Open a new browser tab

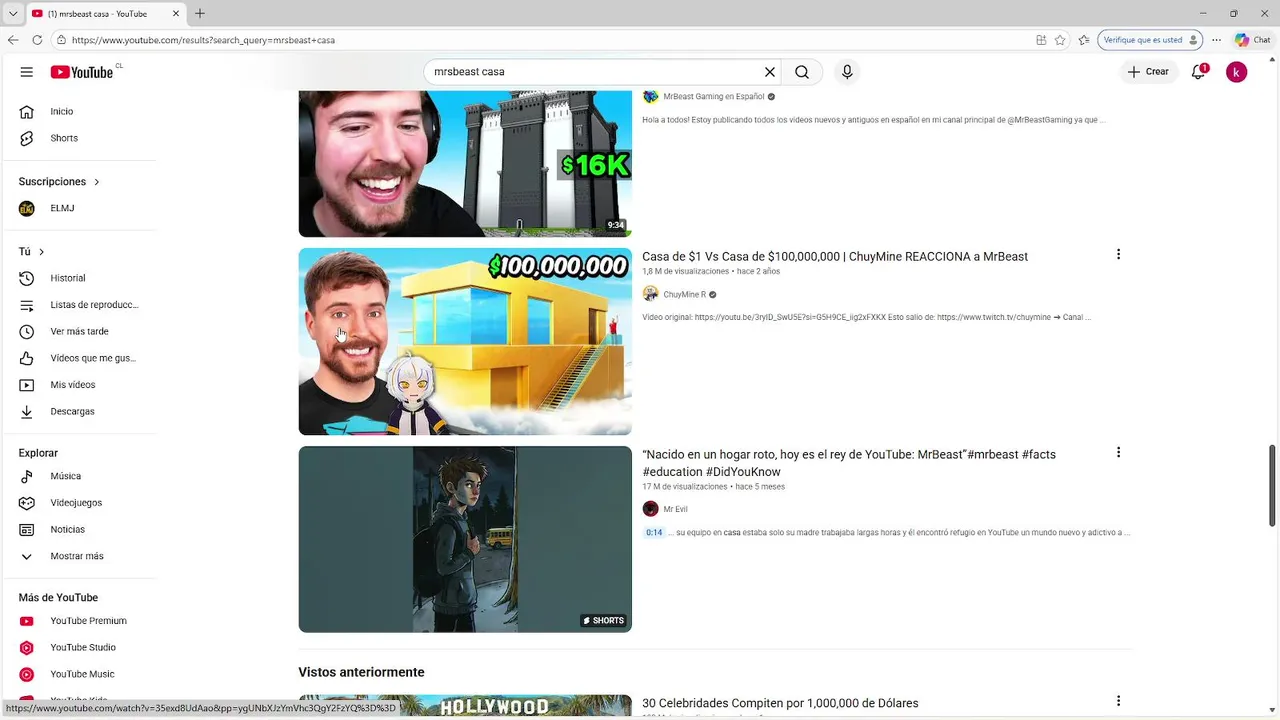tap(200, 13)
